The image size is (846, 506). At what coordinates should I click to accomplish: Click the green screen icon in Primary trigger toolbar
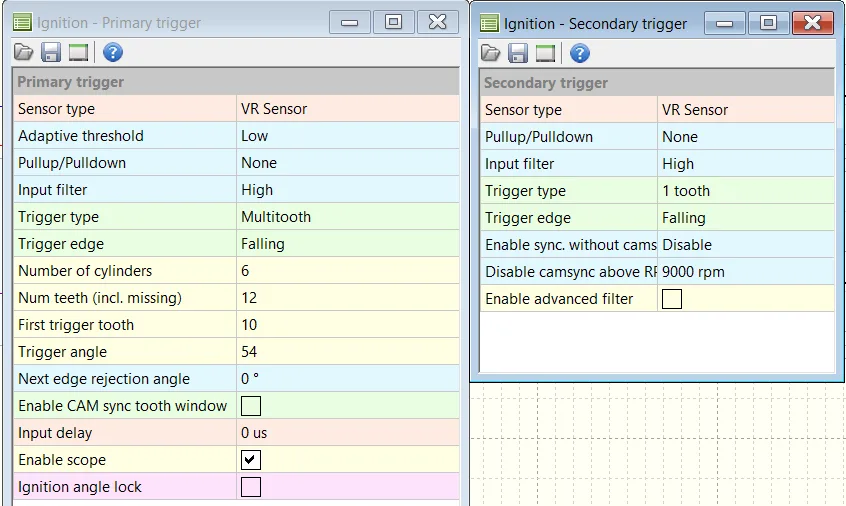78,52
